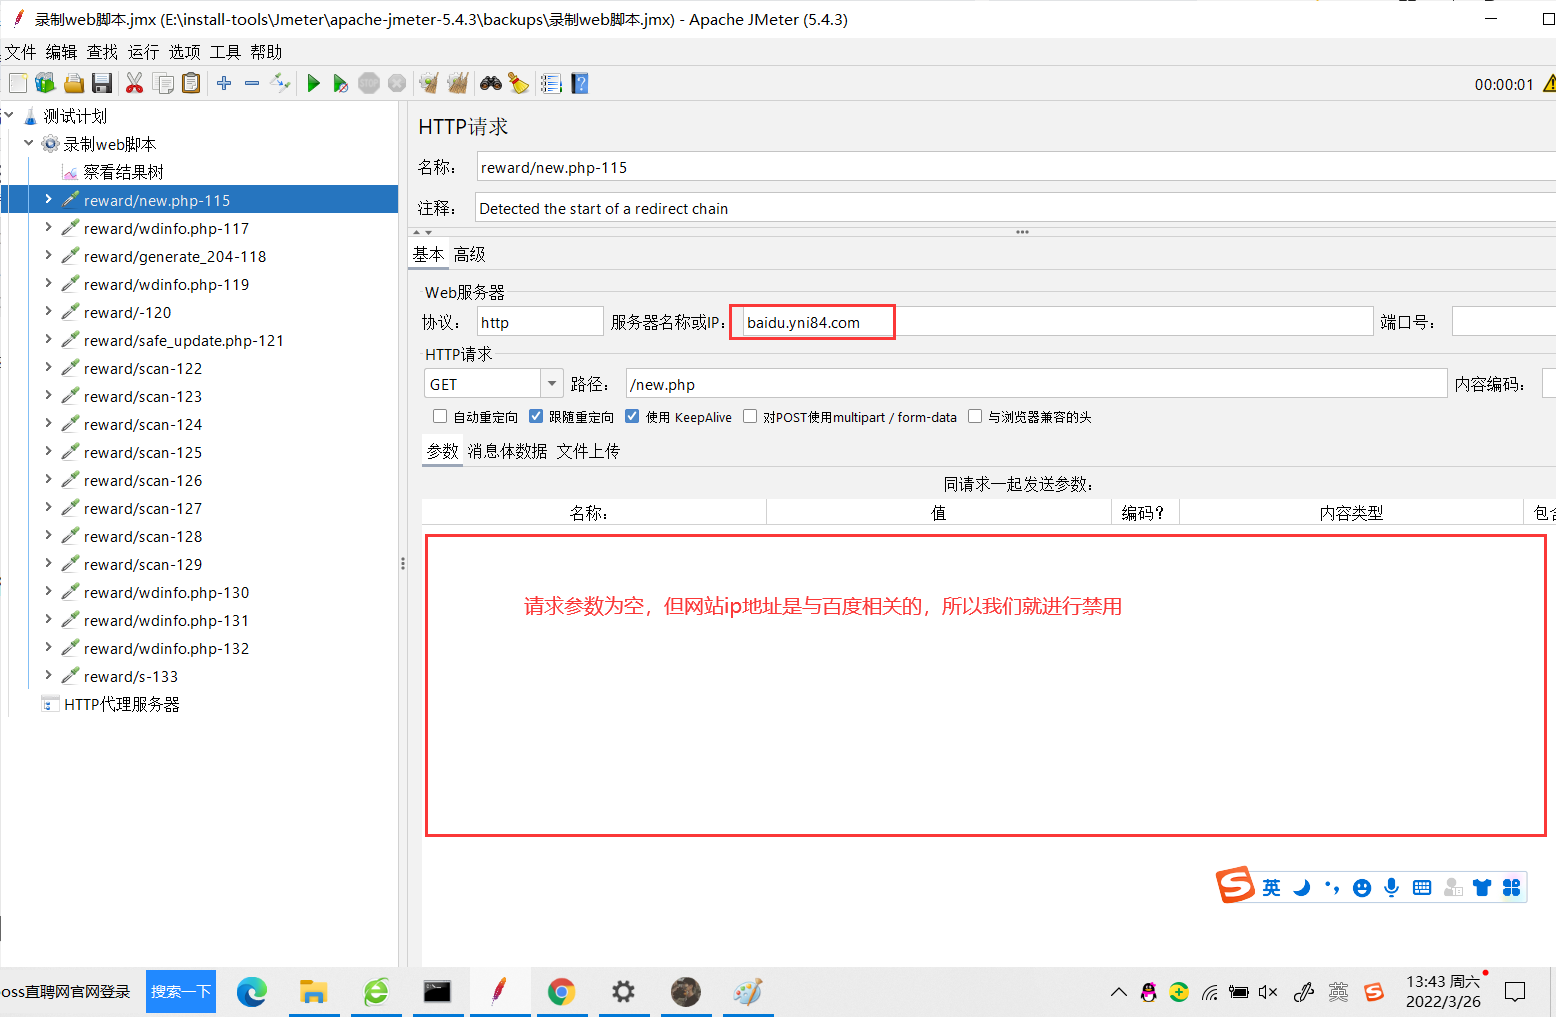Switch to the 高级 tab
Image resolution: width=1556 pixels, height=1017 pixels.
(x=469, y=254)
